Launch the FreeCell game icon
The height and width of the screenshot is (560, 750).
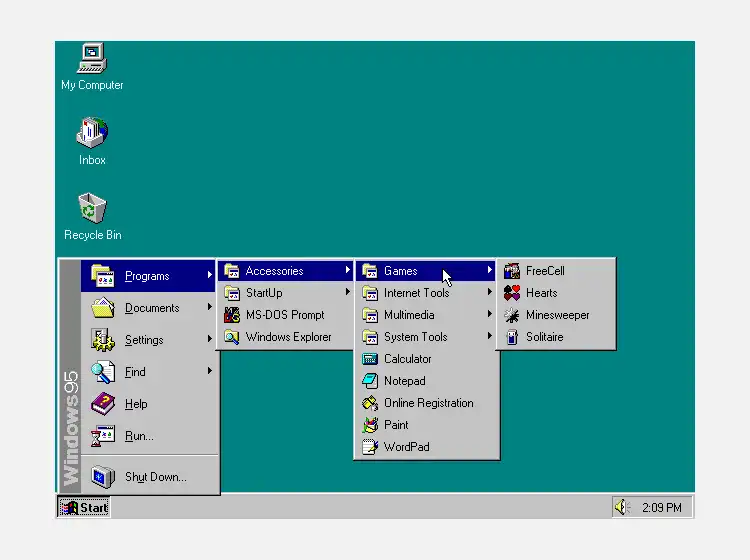[512, 271]
